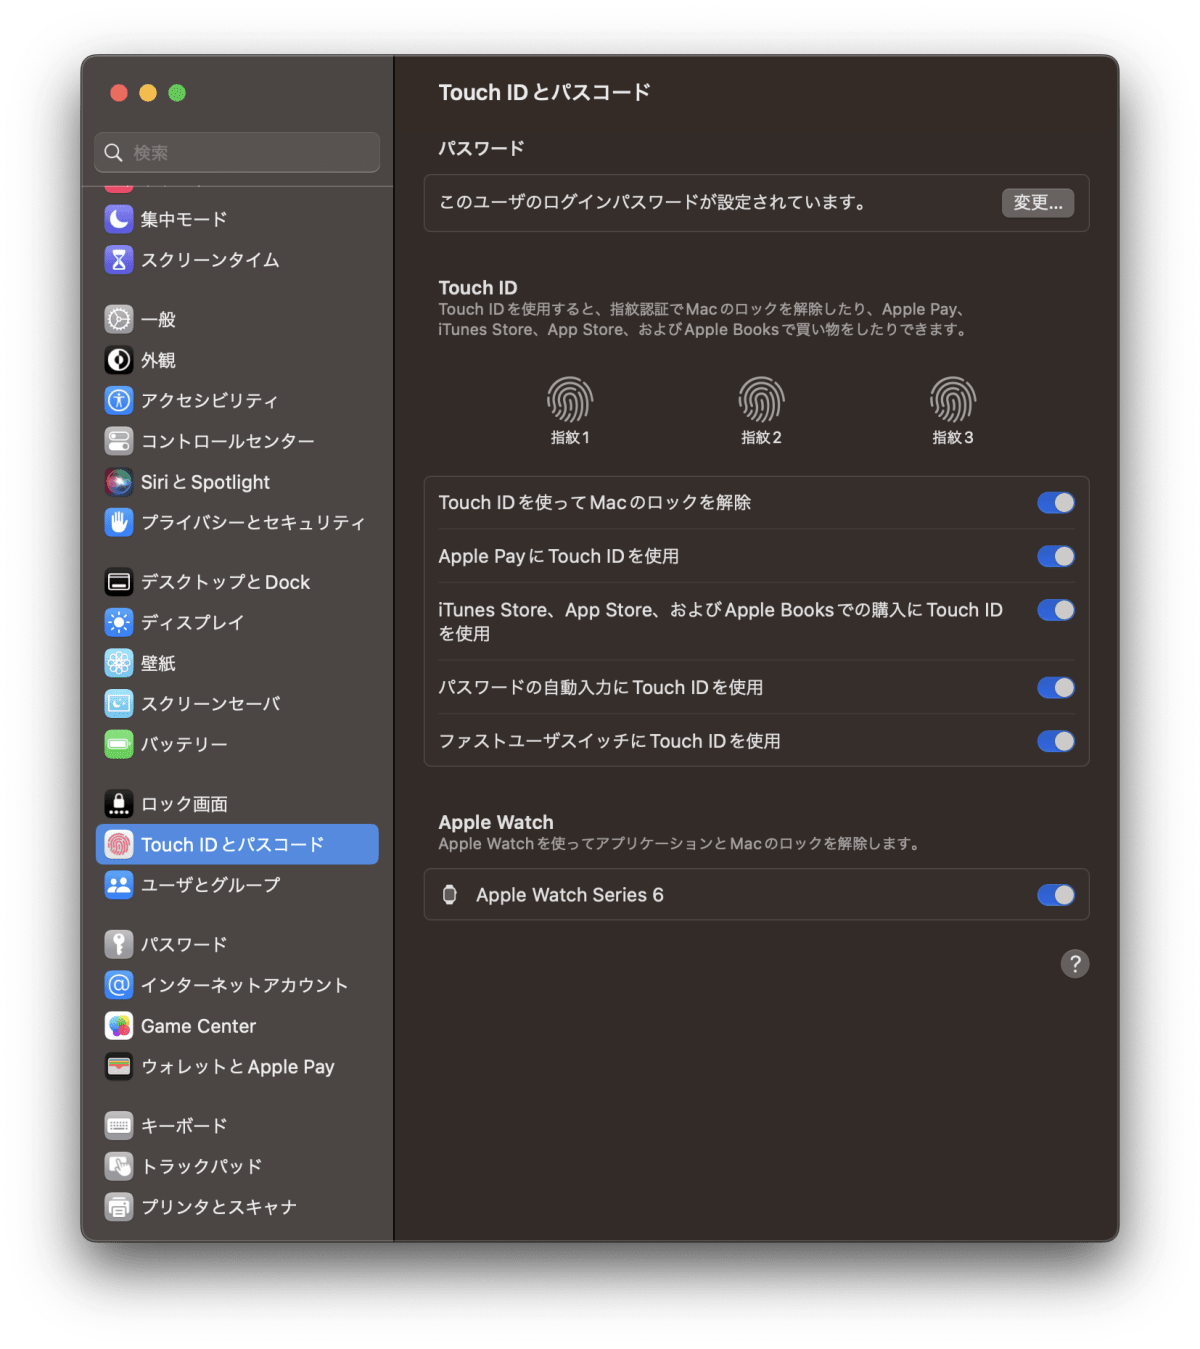Image resolution: width=1200 pixels, height=1349 pixels.
Task: Select Touch ID とパスコード sidebar label
Action: point(232,845)
